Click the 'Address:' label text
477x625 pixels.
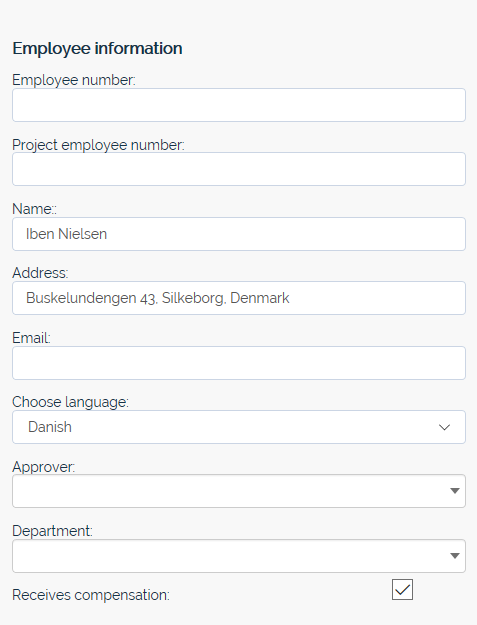(x=40, y=273)
